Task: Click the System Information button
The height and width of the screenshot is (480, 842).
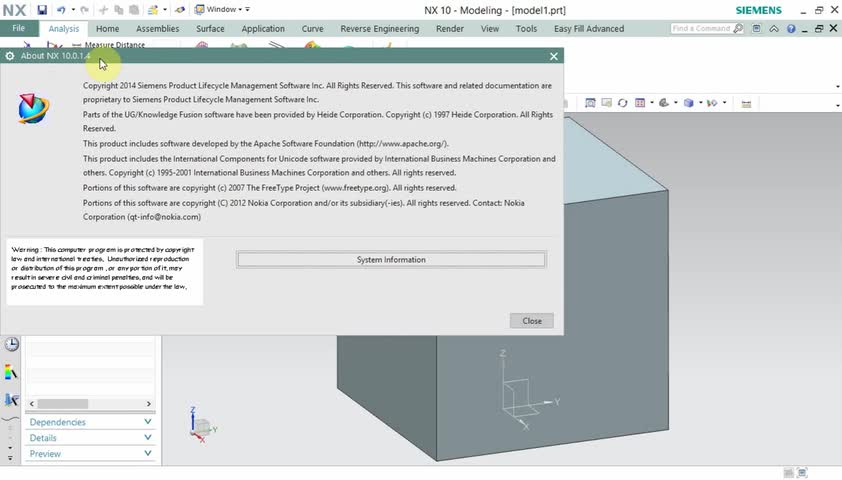Action: click(x=391, y=259)
